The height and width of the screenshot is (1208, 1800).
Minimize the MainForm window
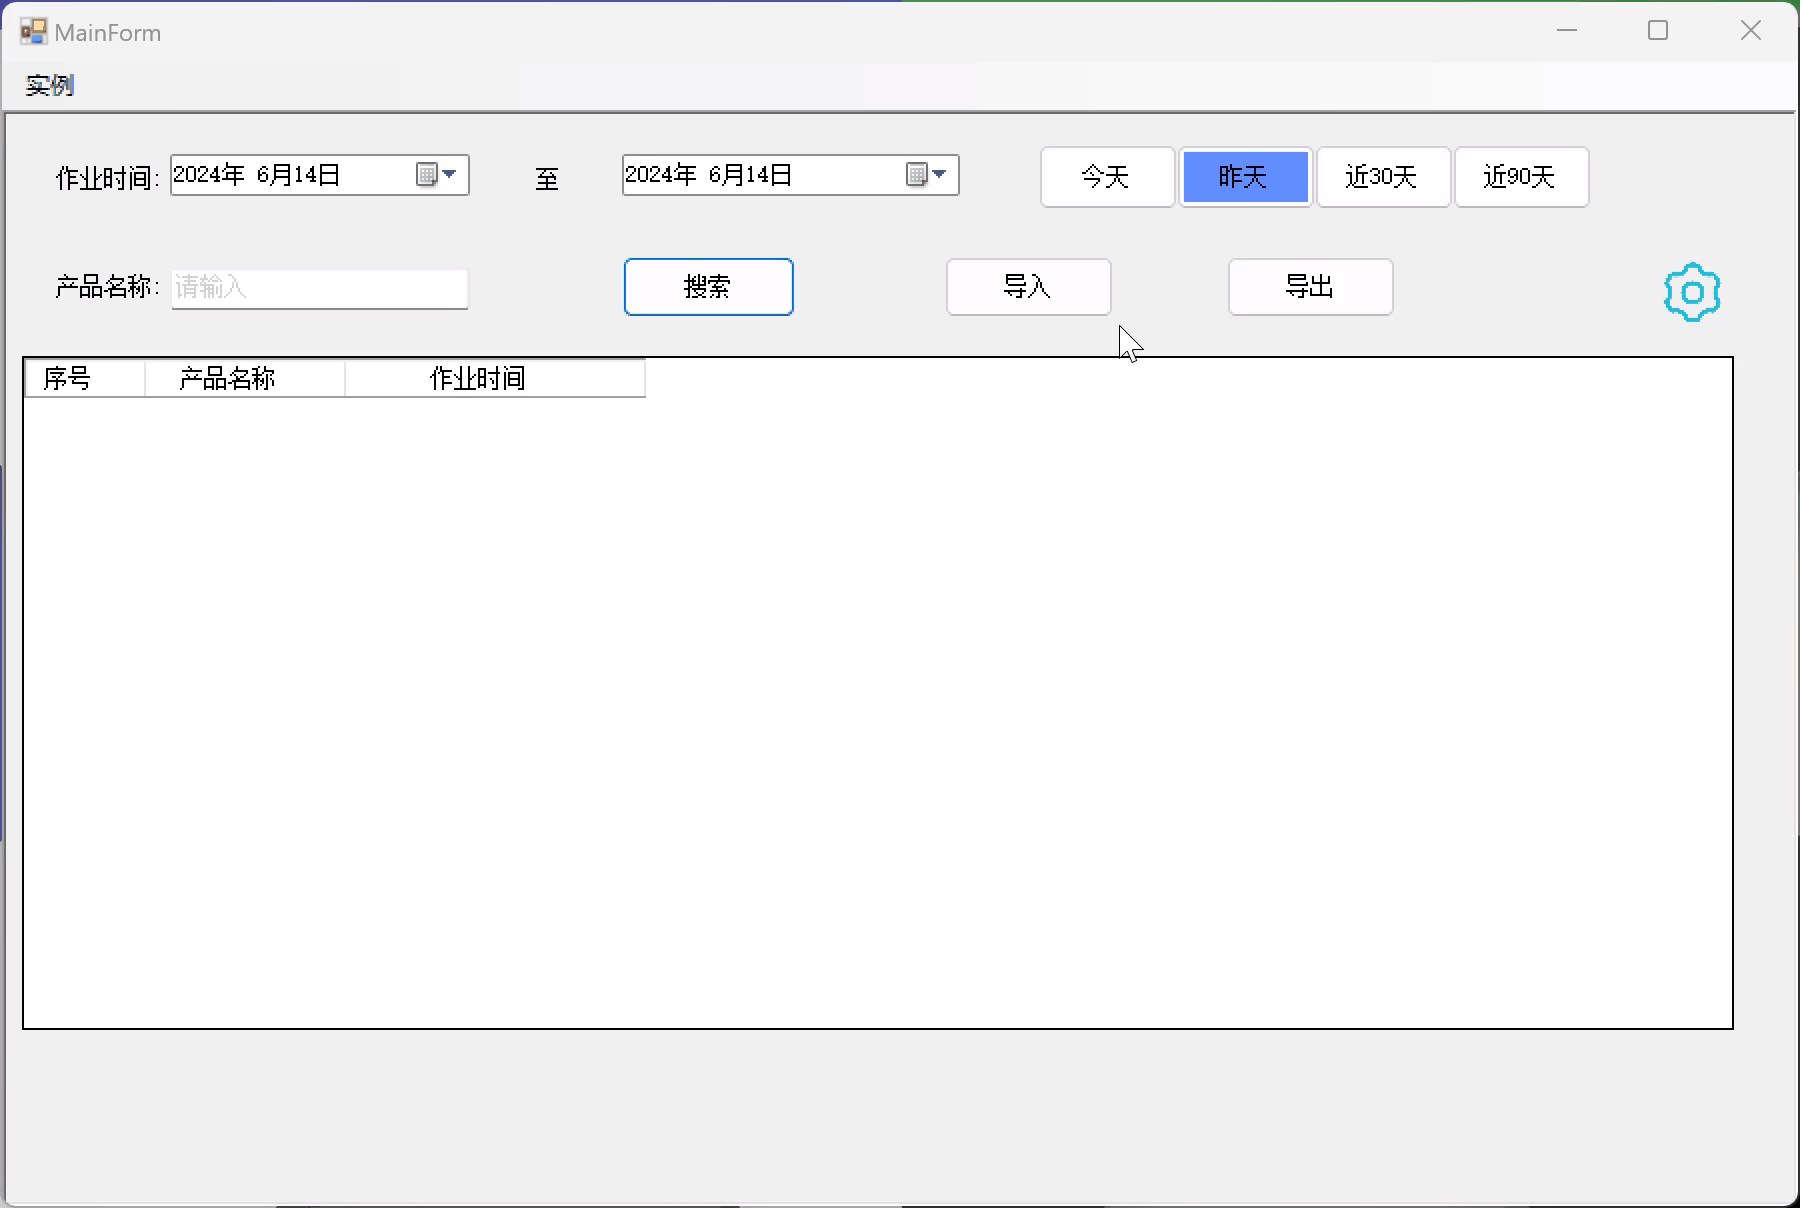tap(1567, 31)
